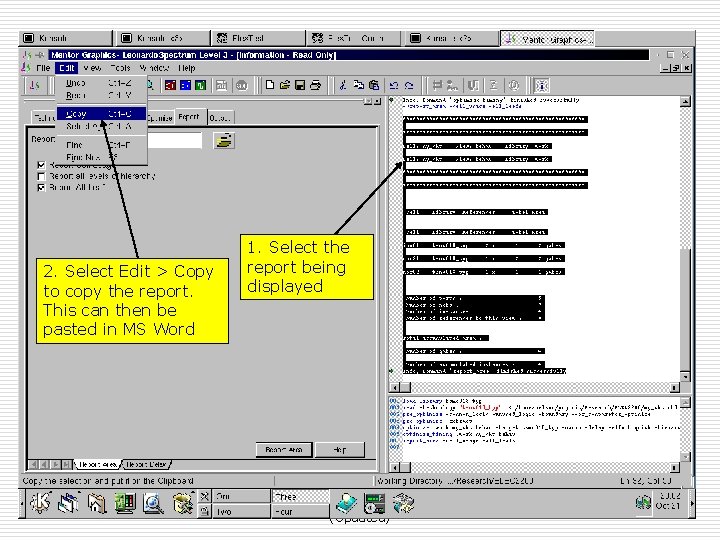Click the Undo arrow toolbar icon

click(x=394, y=85)
